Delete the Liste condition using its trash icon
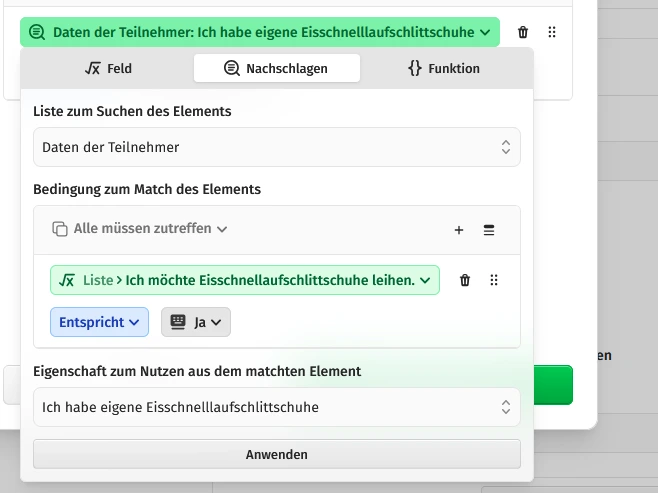The height and width of the screenshot is (493, 658). tap(465, 281)
